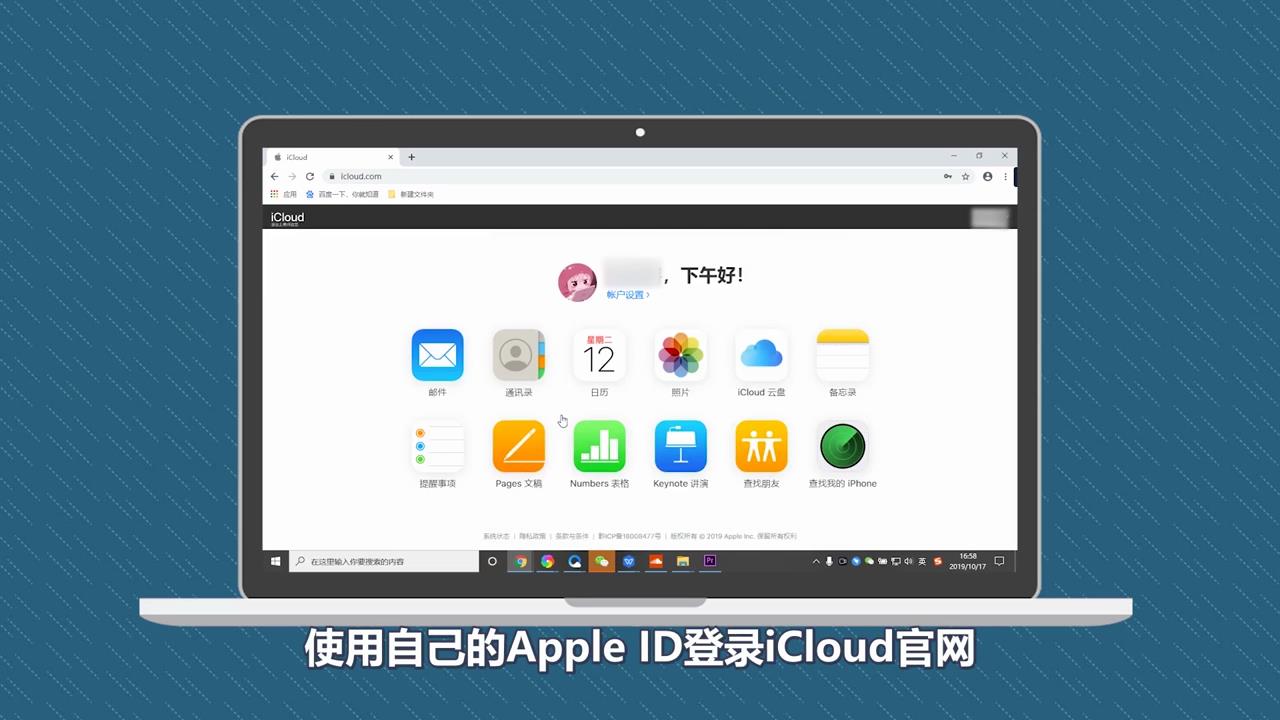Switch input language 英 indicator
The width and height of the screenshot is (1280, 720).
(921, 562)
